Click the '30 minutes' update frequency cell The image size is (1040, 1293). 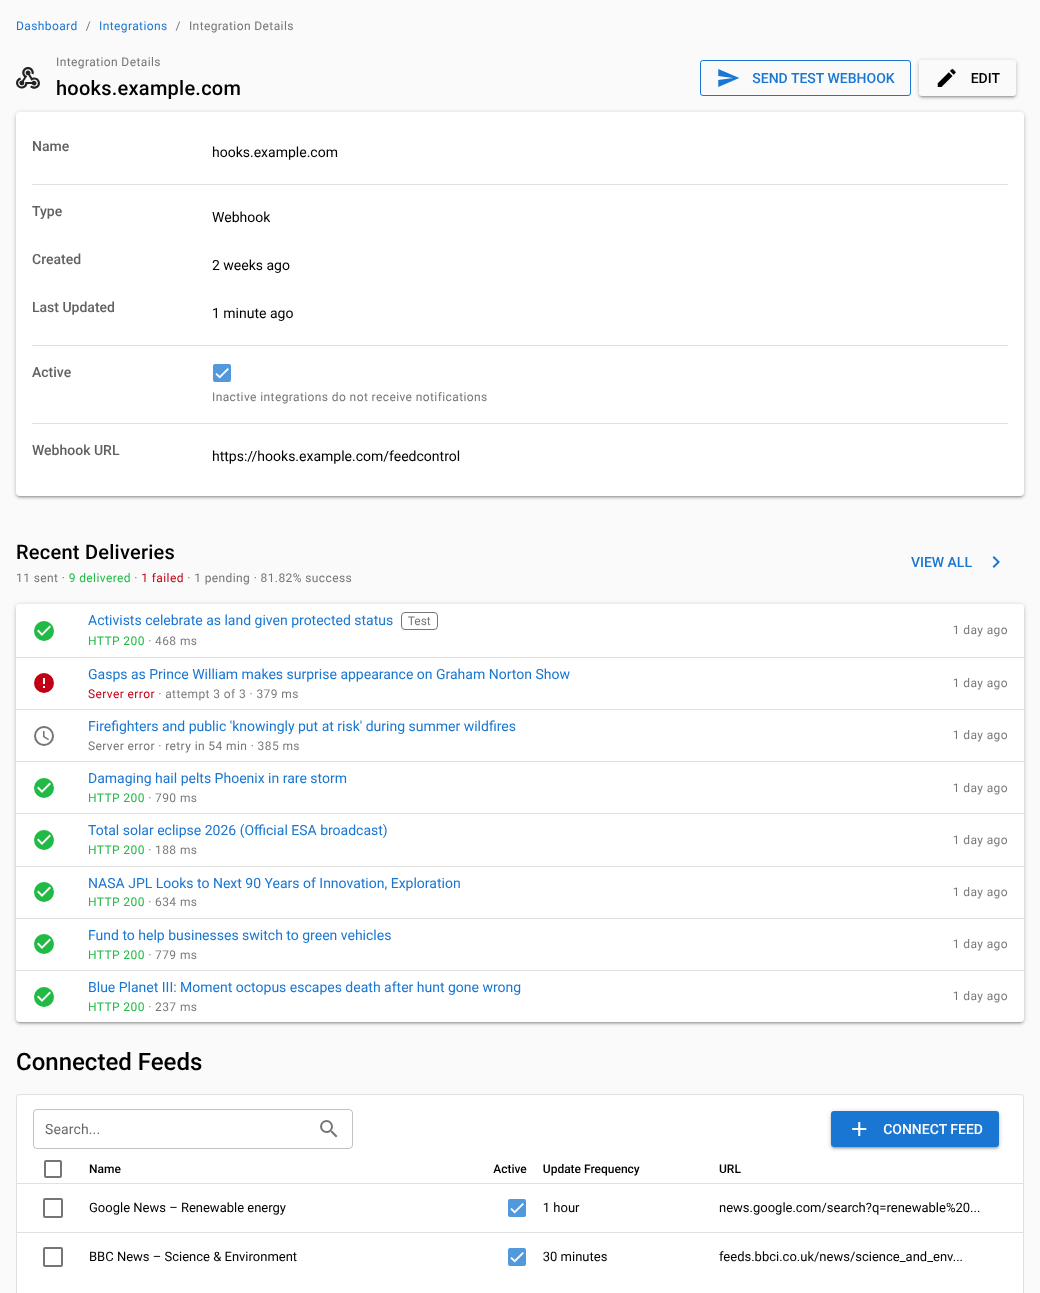[x=575, y=1257]
